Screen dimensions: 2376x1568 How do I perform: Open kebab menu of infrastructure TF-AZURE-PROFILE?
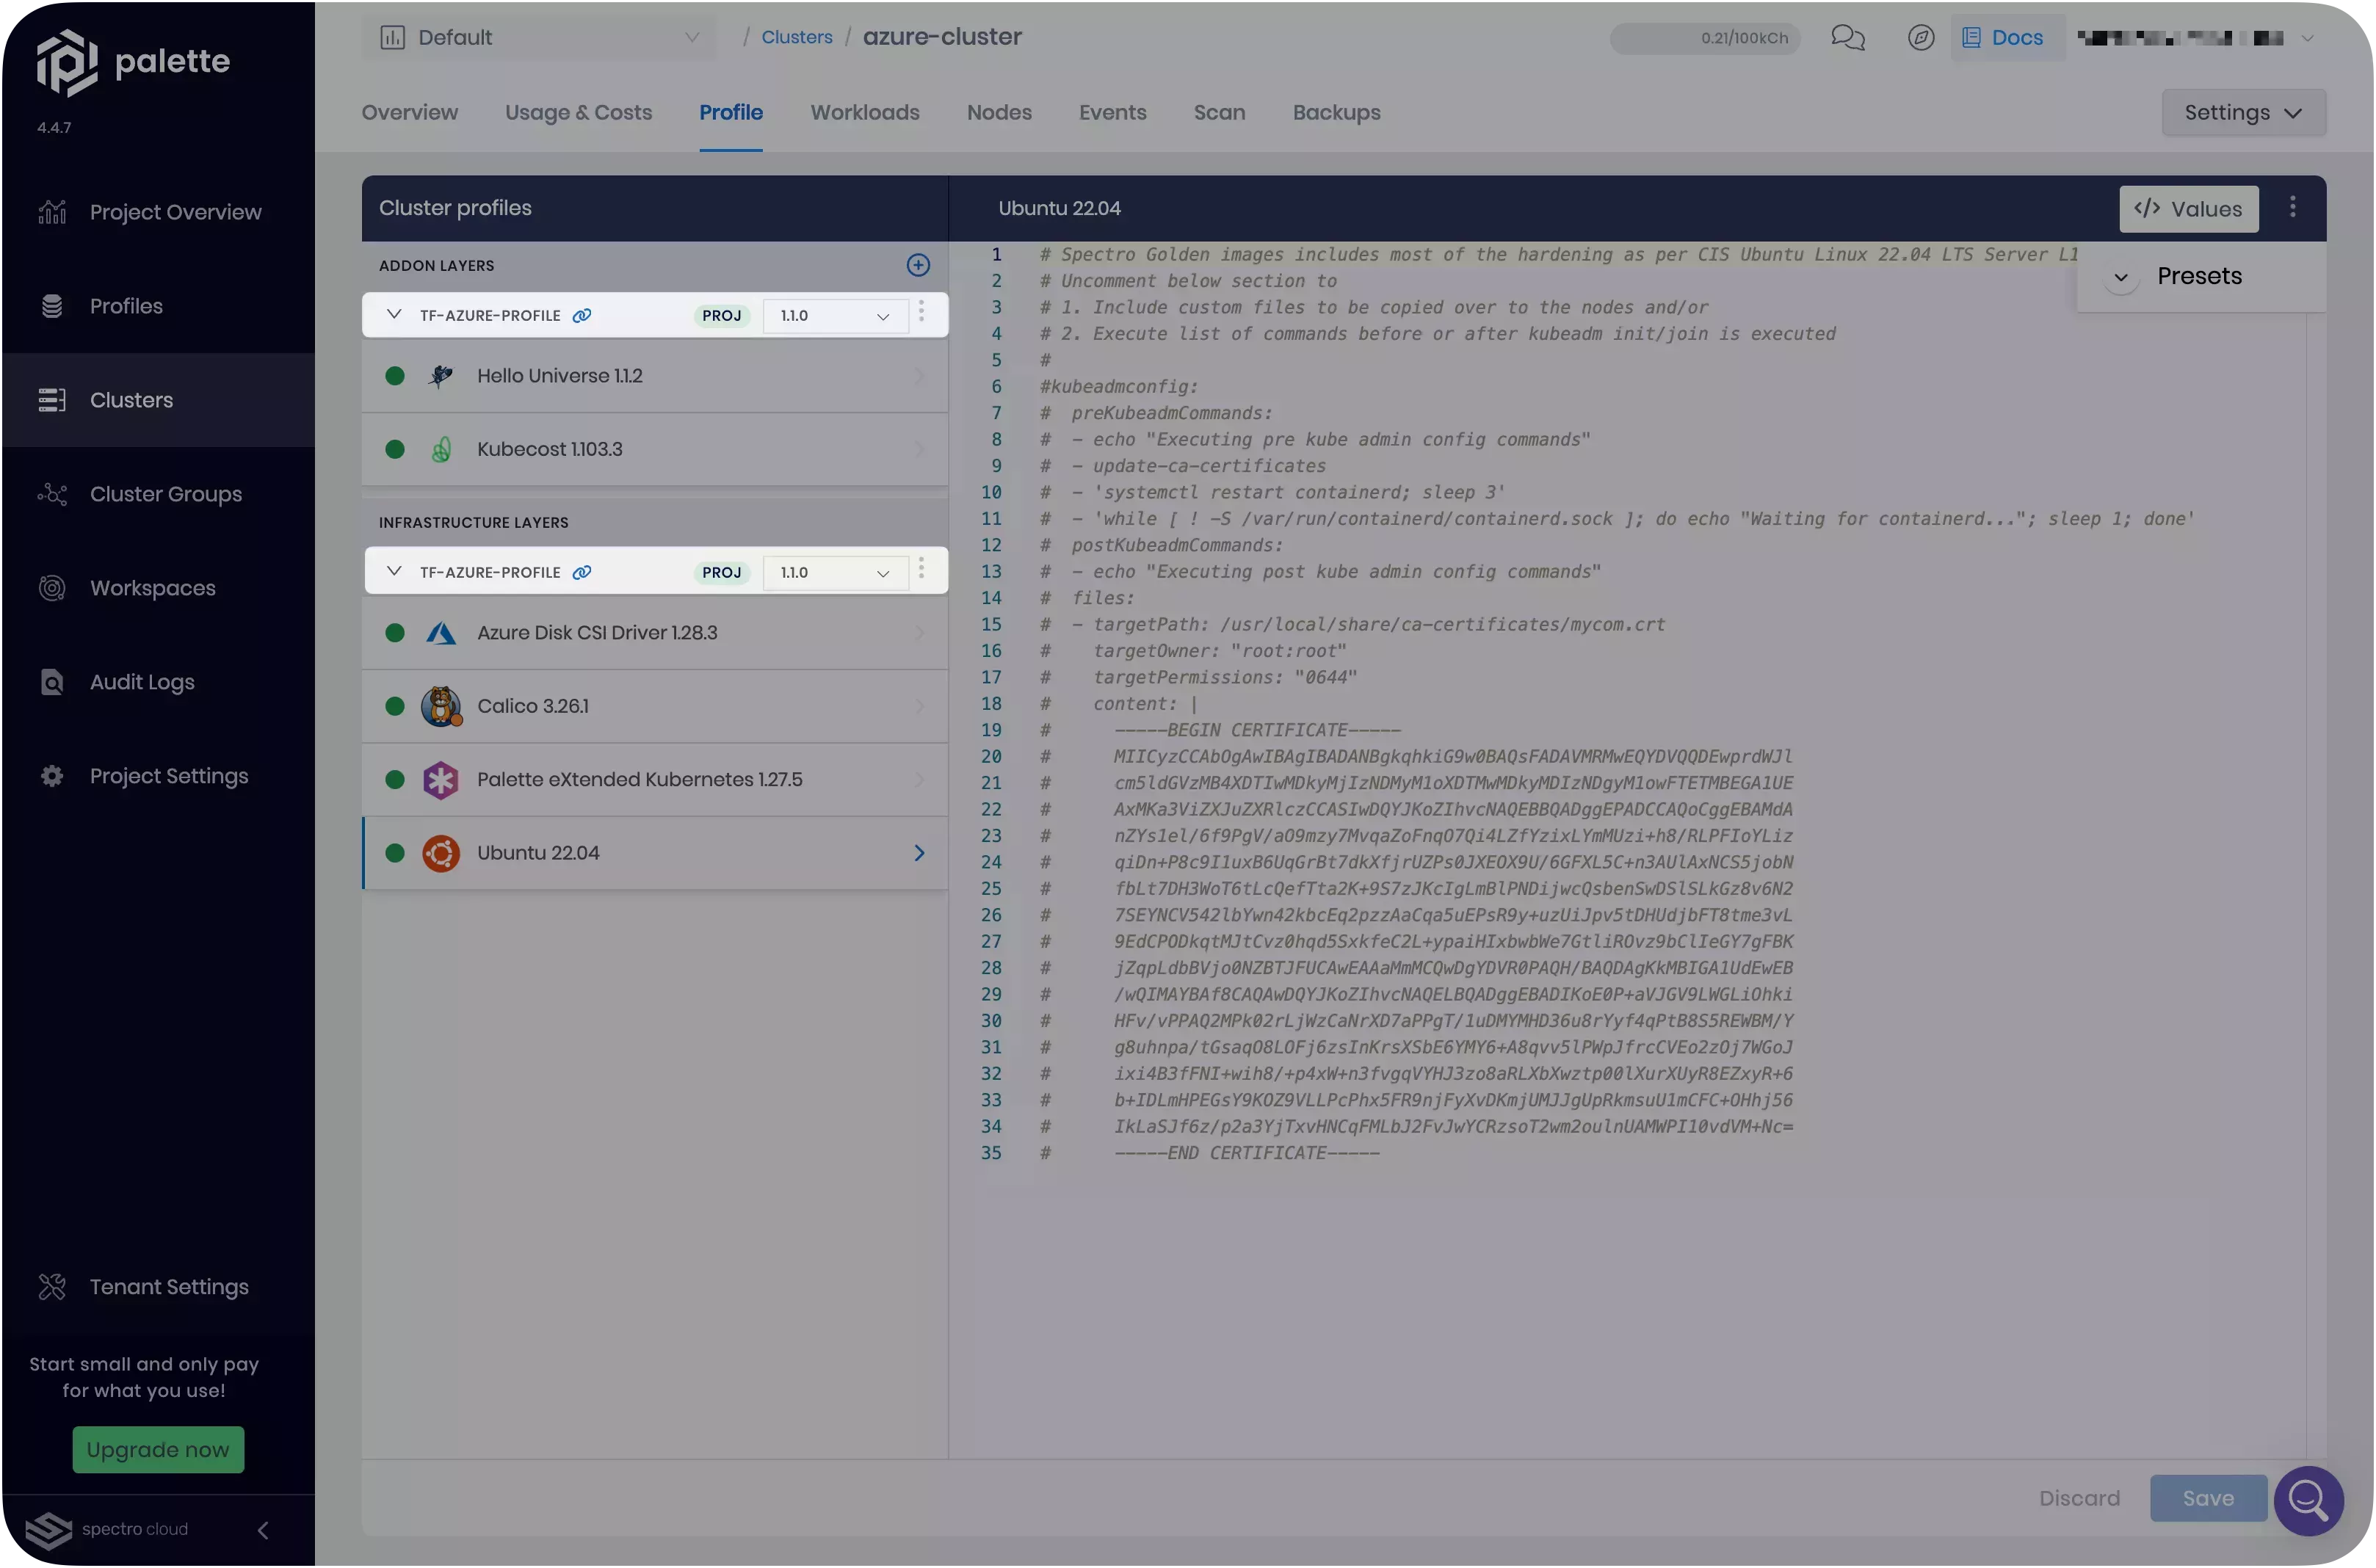click(922, 569)
